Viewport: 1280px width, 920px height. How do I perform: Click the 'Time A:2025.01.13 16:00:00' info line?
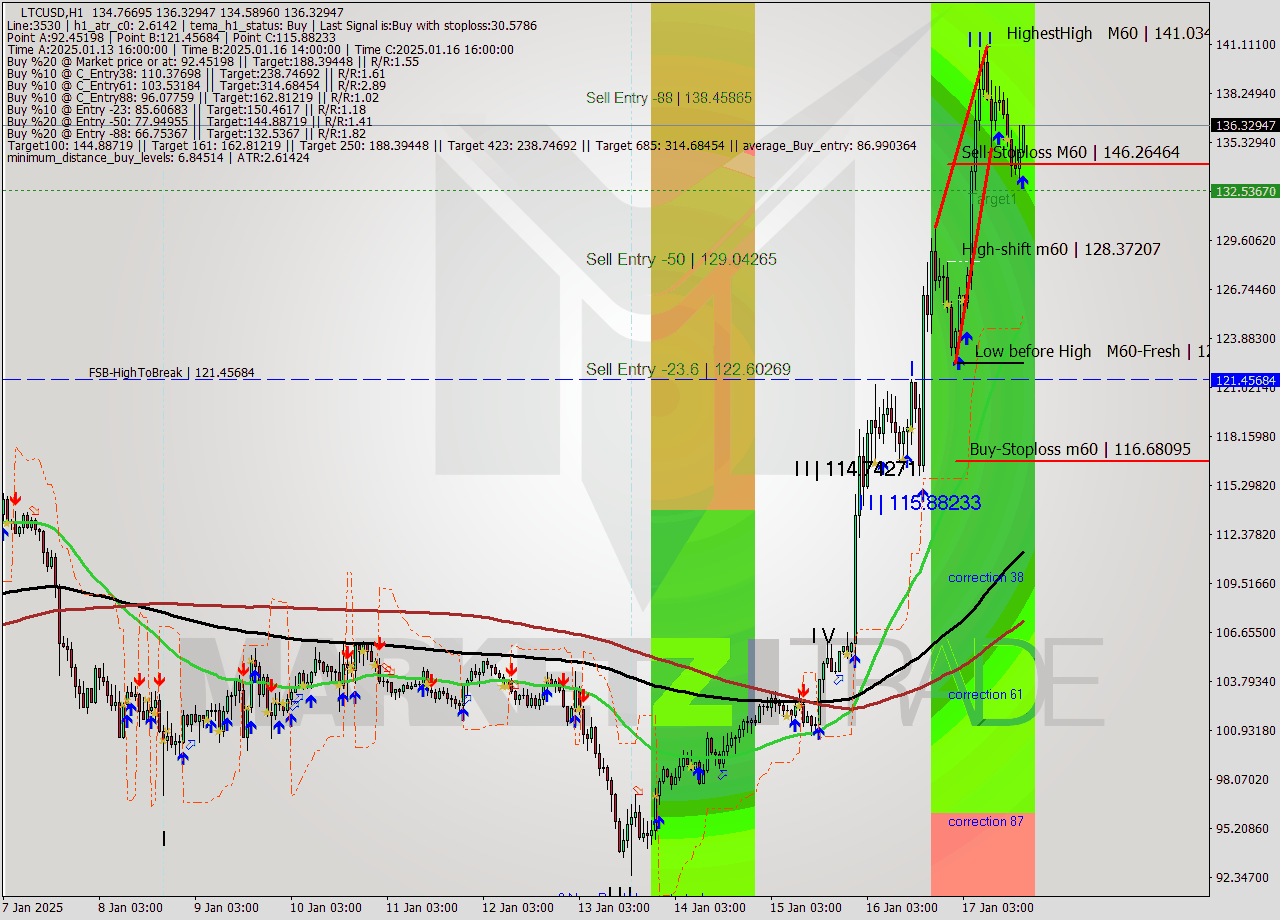(260, 49)
